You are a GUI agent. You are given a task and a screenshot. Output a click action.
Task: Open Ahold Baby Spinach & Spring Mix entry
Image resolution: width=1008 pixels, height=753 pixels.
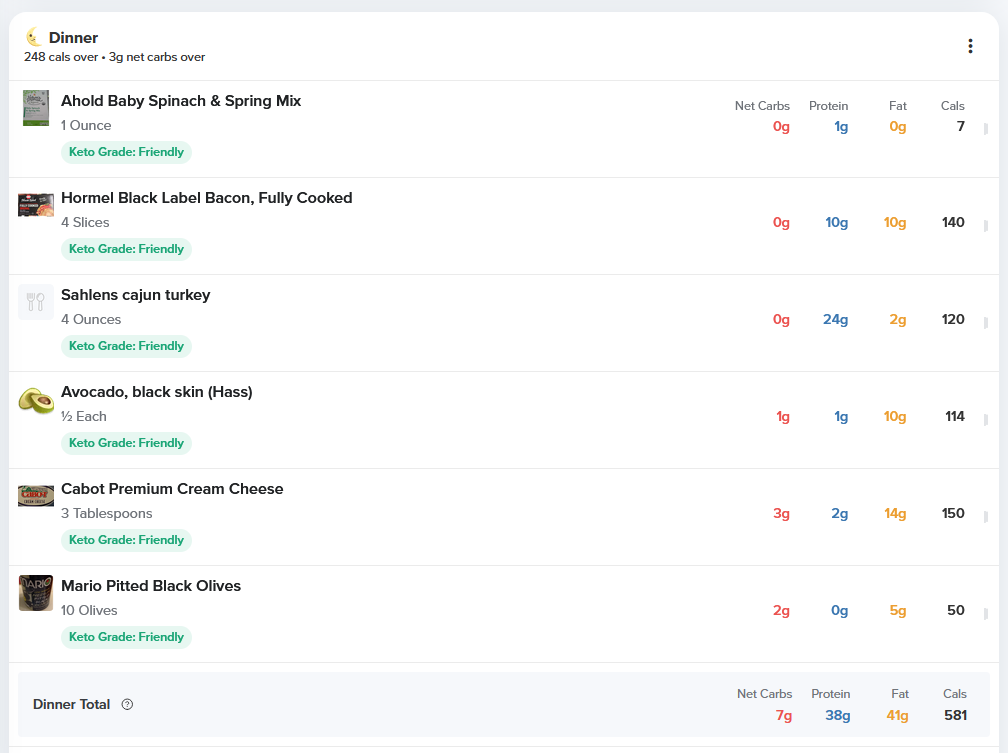[181, 101]
